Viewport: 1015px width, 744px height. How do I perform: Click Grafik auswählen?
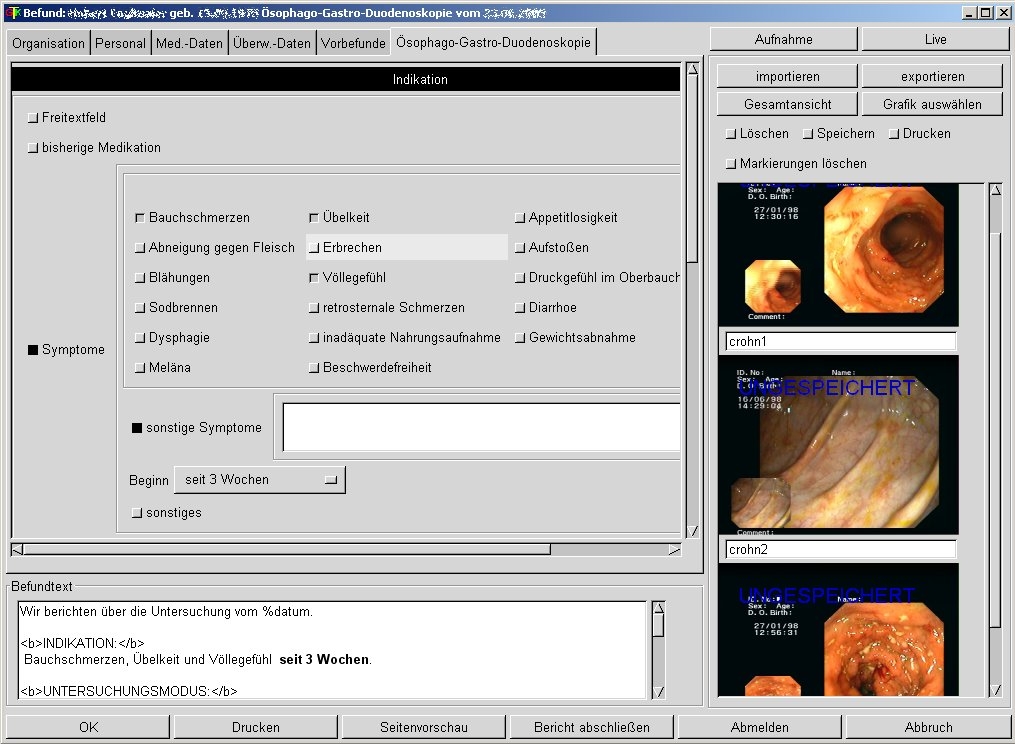pyautogui.click(x=932, y=104)
